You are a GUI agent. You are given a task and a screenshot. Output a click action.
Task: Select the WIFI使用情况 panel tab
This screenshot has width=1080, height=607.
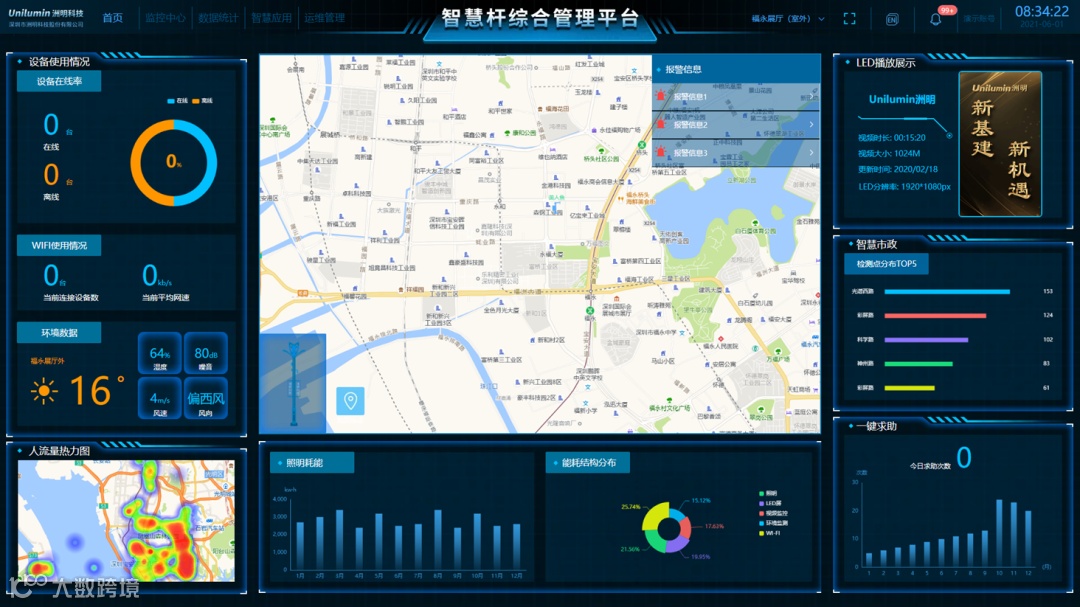point(59,245)
